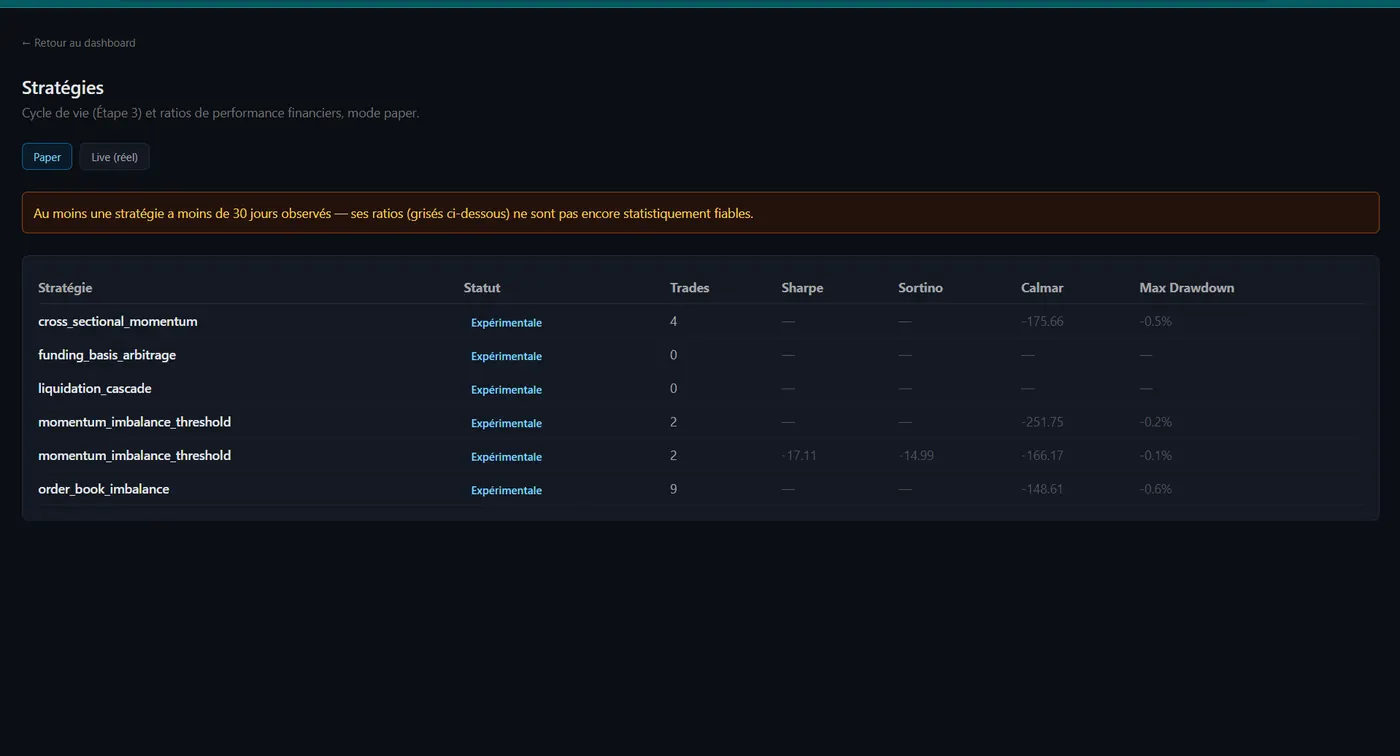The height and width of the screenshot is (756, 1400).
Task: Switch to the Paper tab
Action: [x=47, y=157]
